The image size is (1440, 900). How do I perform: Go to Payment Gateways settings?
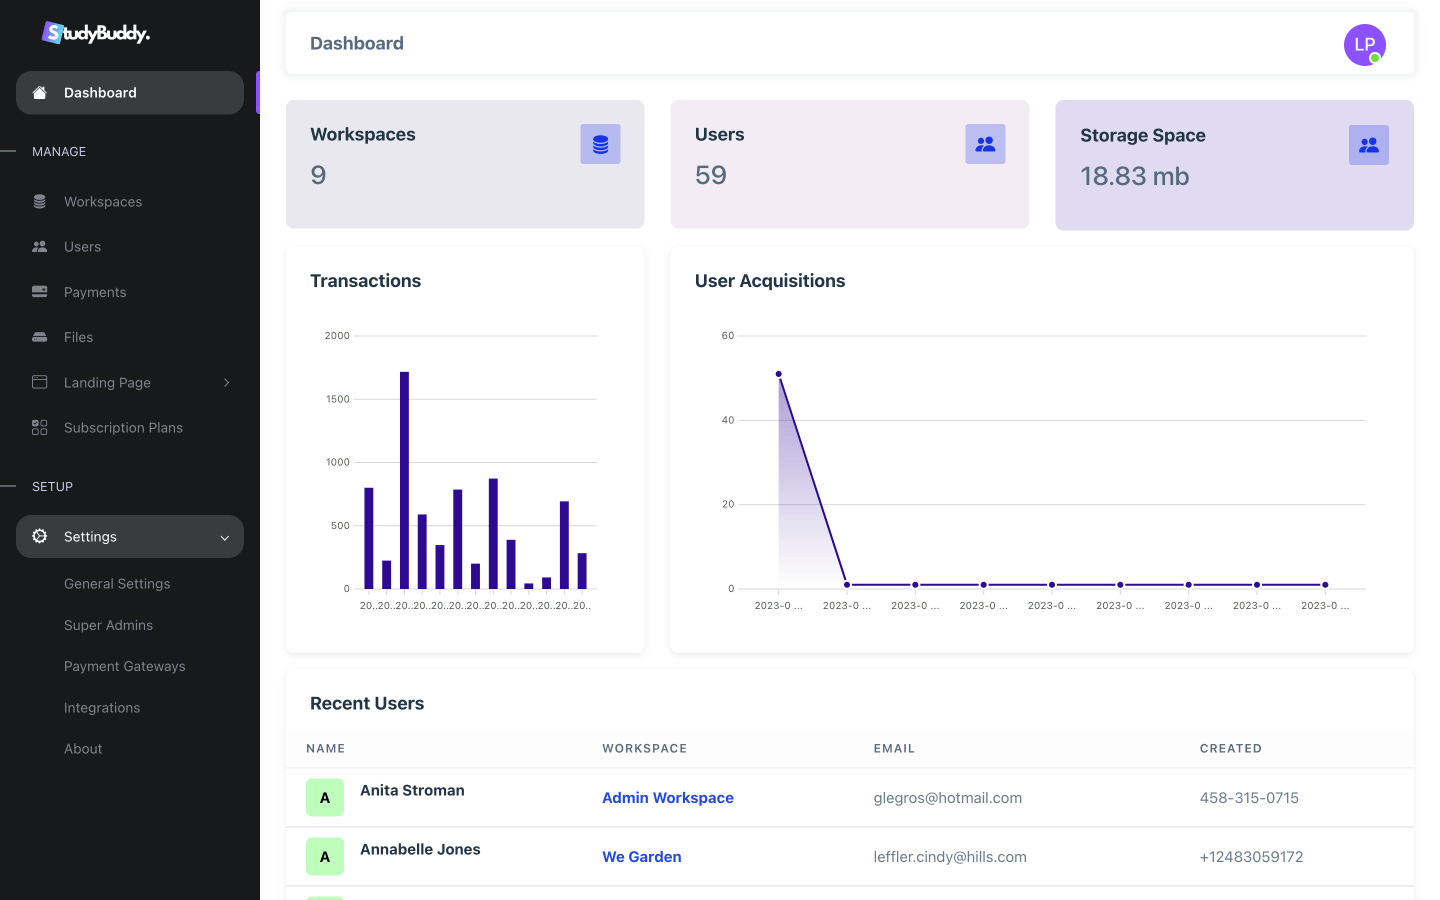tap(125, 667)
